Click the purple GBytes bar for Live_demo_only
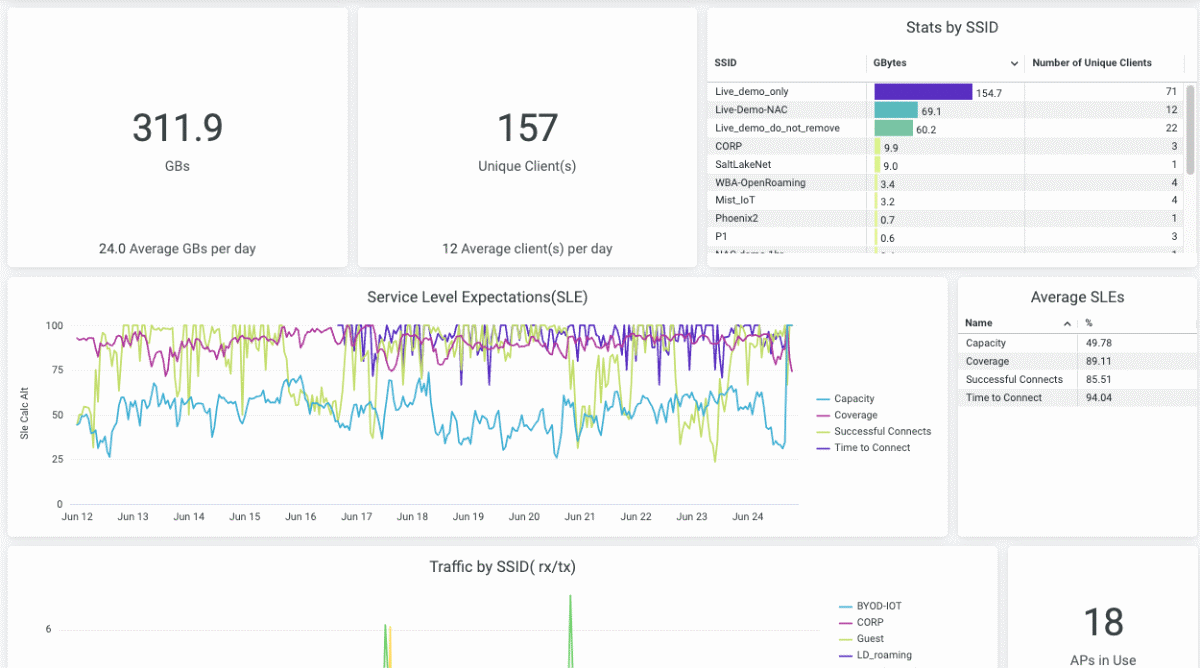 tap(920, 91)
